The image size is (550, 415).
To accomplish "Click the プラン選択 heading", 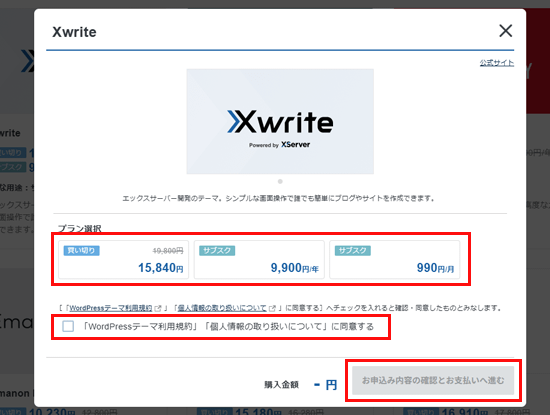I will (x=80, y=228).
